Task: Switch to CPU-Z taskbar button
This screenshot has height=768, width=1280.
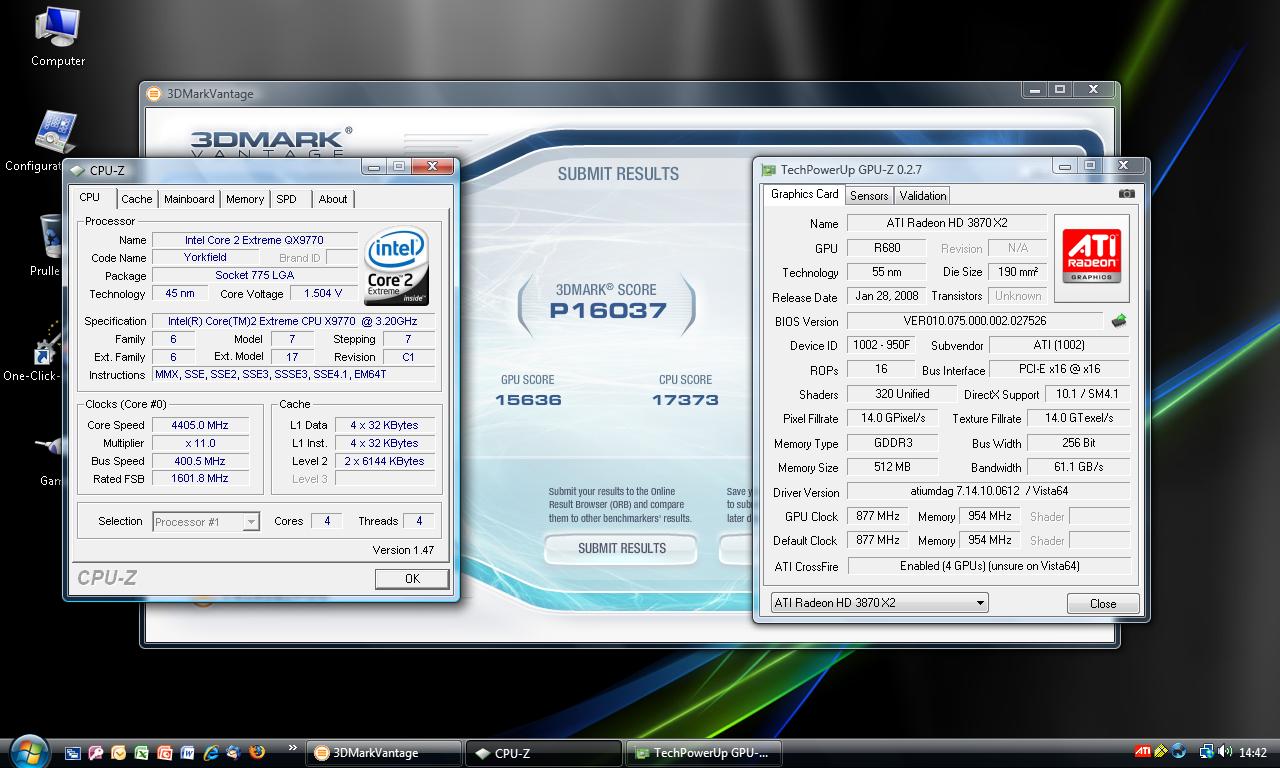Action: (x=545, y=753)
